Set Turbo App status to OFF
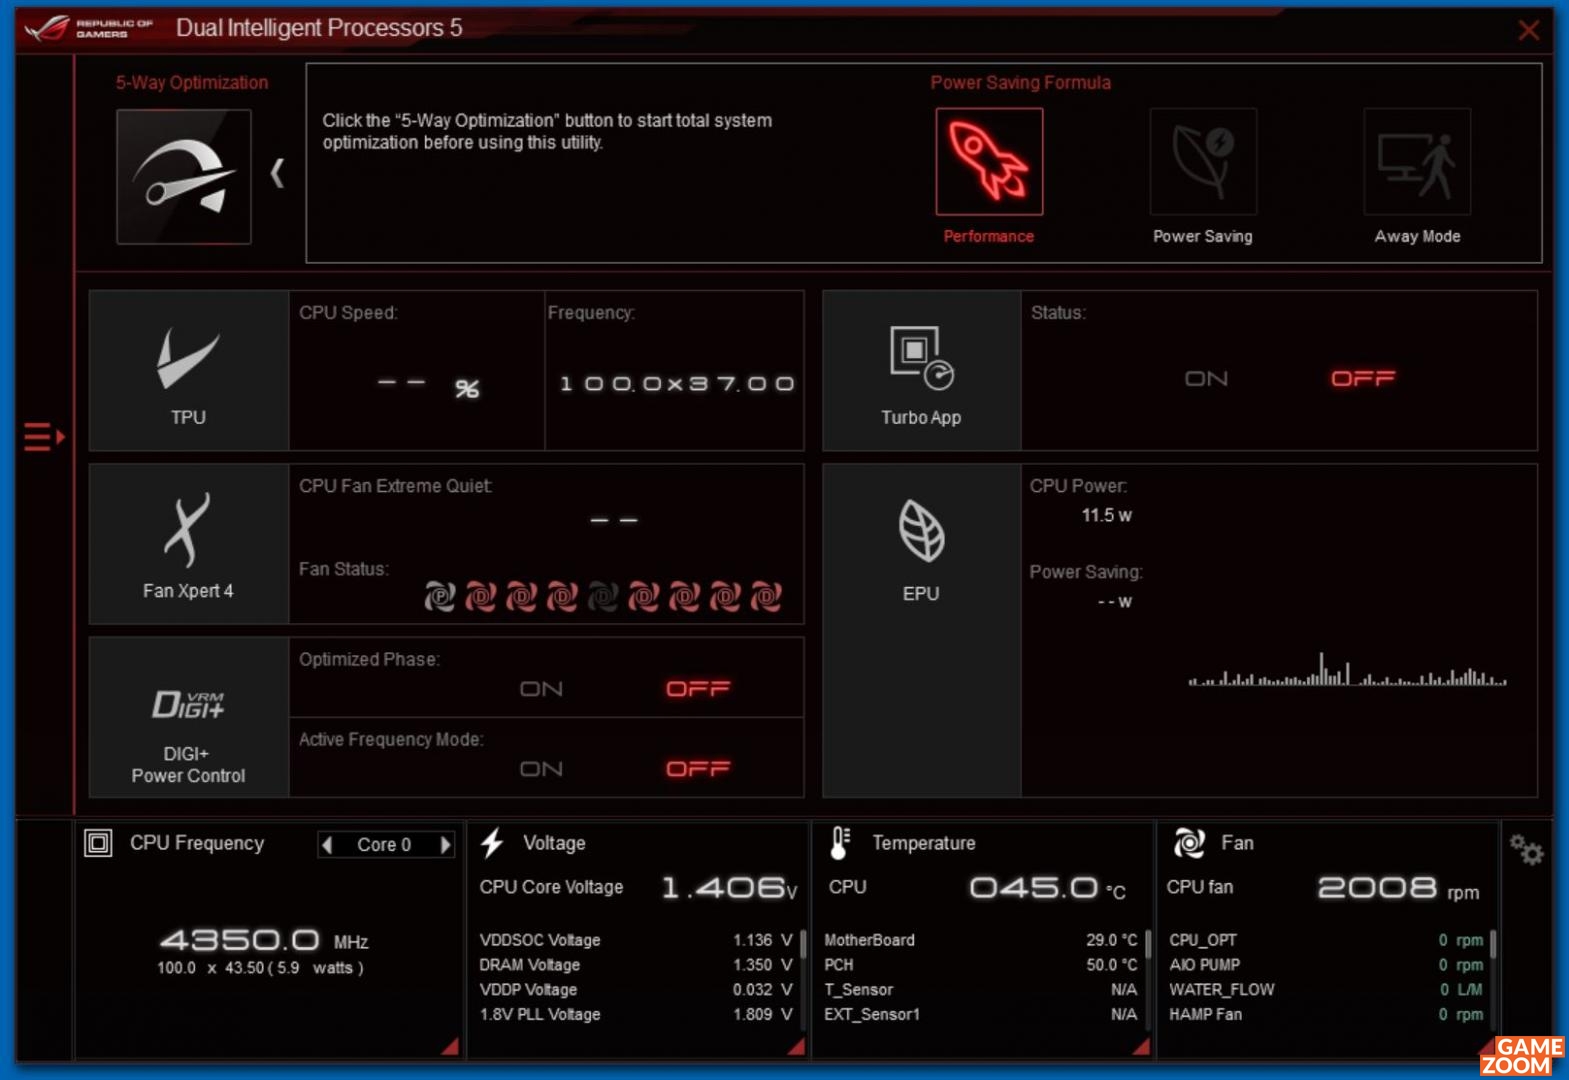Image resolution: width=1569 pixels, height=1080 pixels. click(1362, 379)
